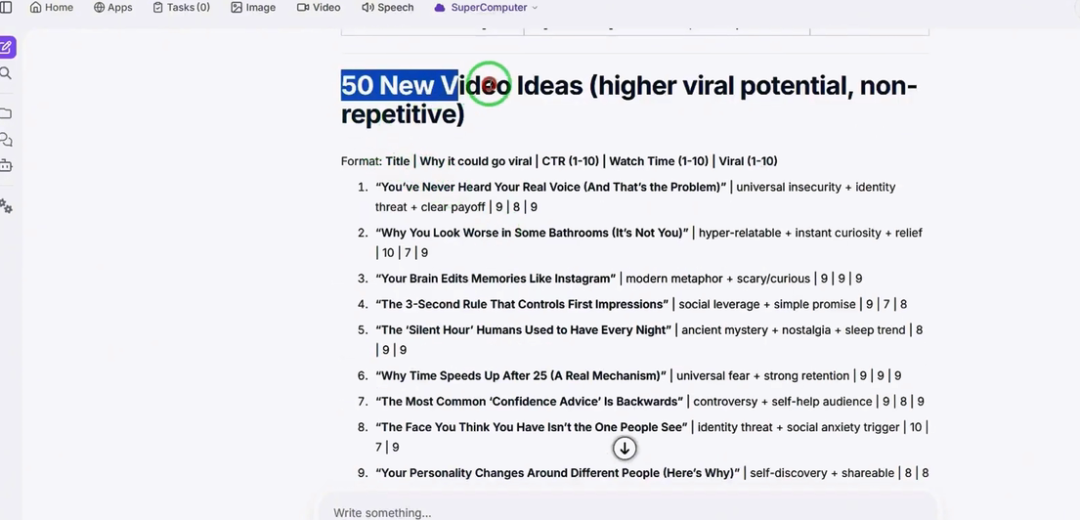The image size is (1080, 520).
Task: Open the settings gears icon in sidebar
Action: [6, 206]
